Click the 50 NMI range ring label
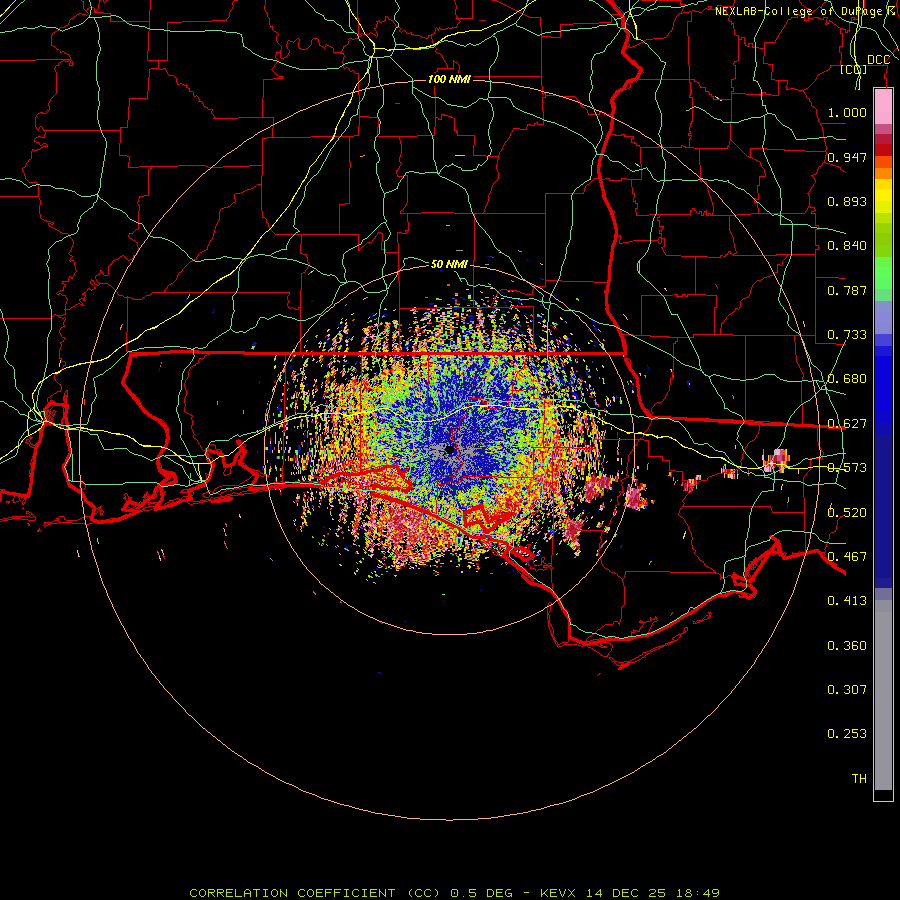The width and height of the screenshot is (900, 900). (x=449, y=264)
